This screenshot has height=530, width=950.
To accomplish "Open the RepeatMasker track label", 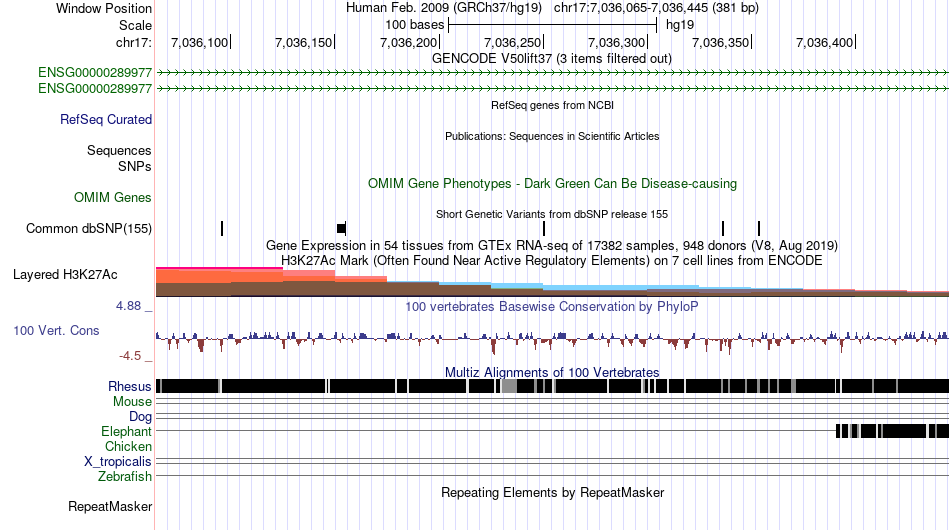I will [110, 506].
